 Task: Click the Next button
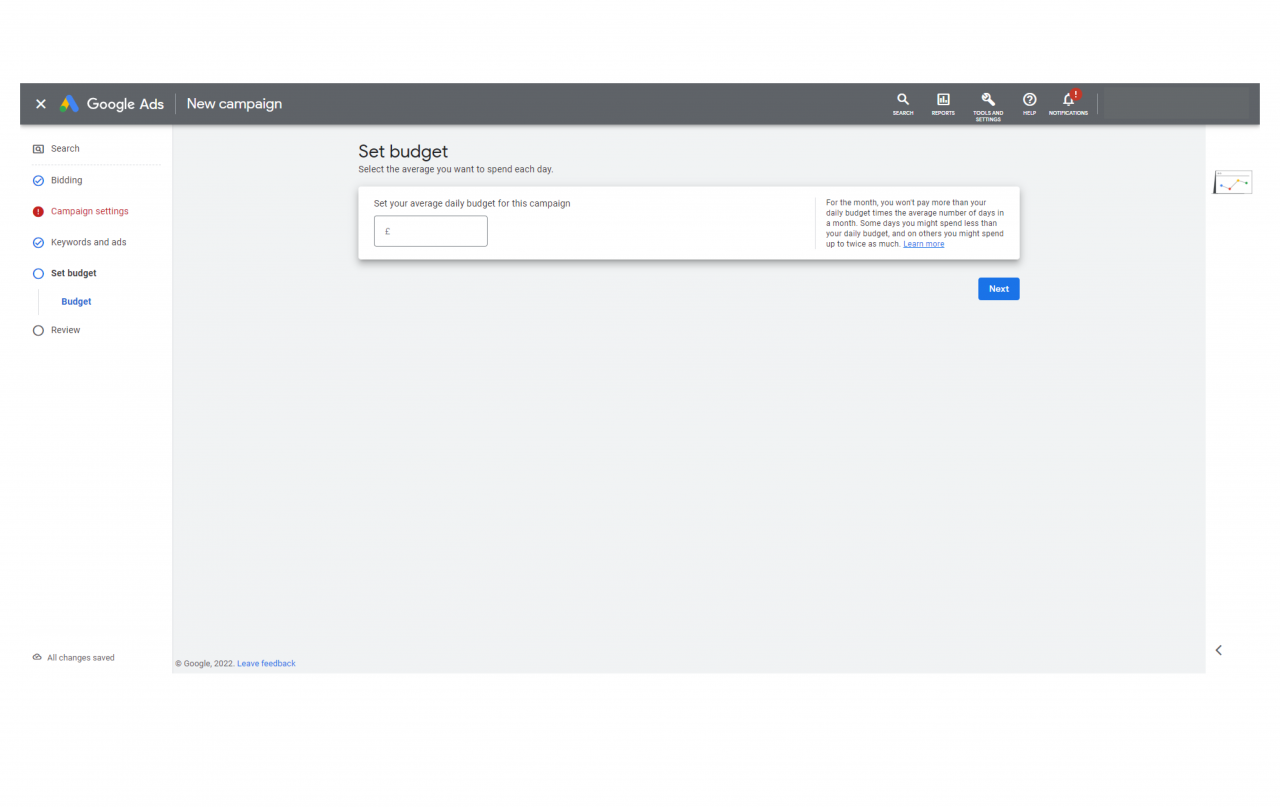point(998,288)
